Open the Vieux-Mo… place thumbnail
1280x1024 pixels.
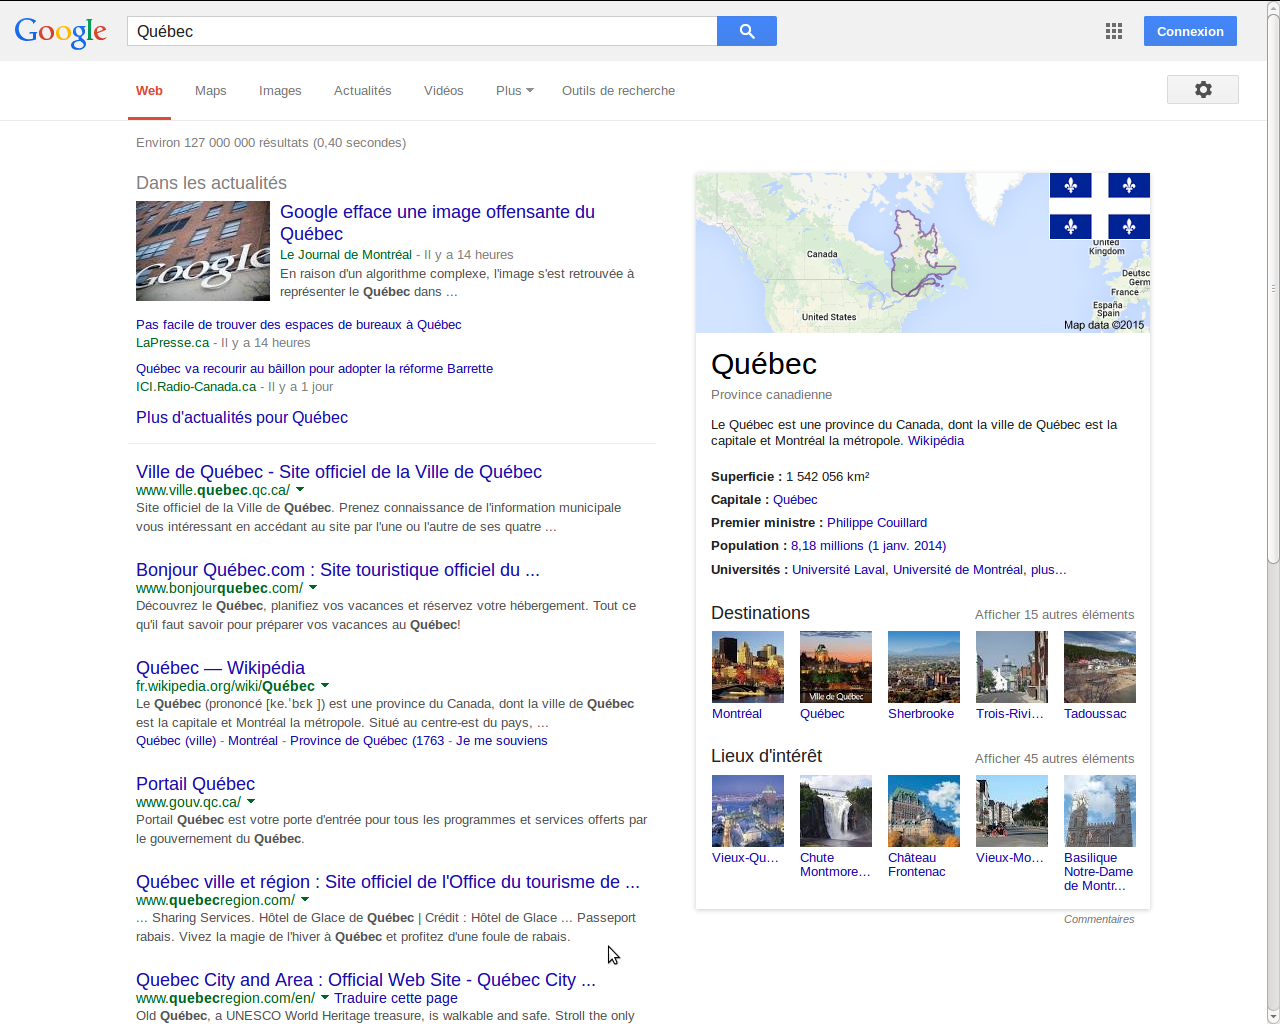[1012, 811]
